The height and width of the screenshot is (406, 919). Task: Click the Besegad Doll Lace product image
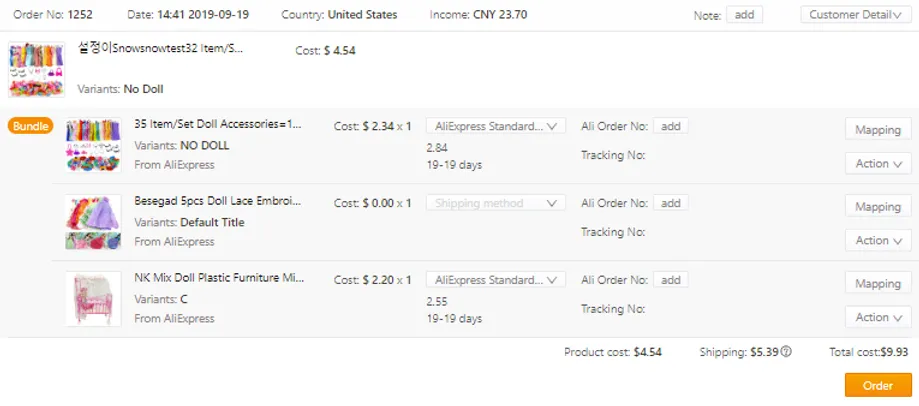93,222
